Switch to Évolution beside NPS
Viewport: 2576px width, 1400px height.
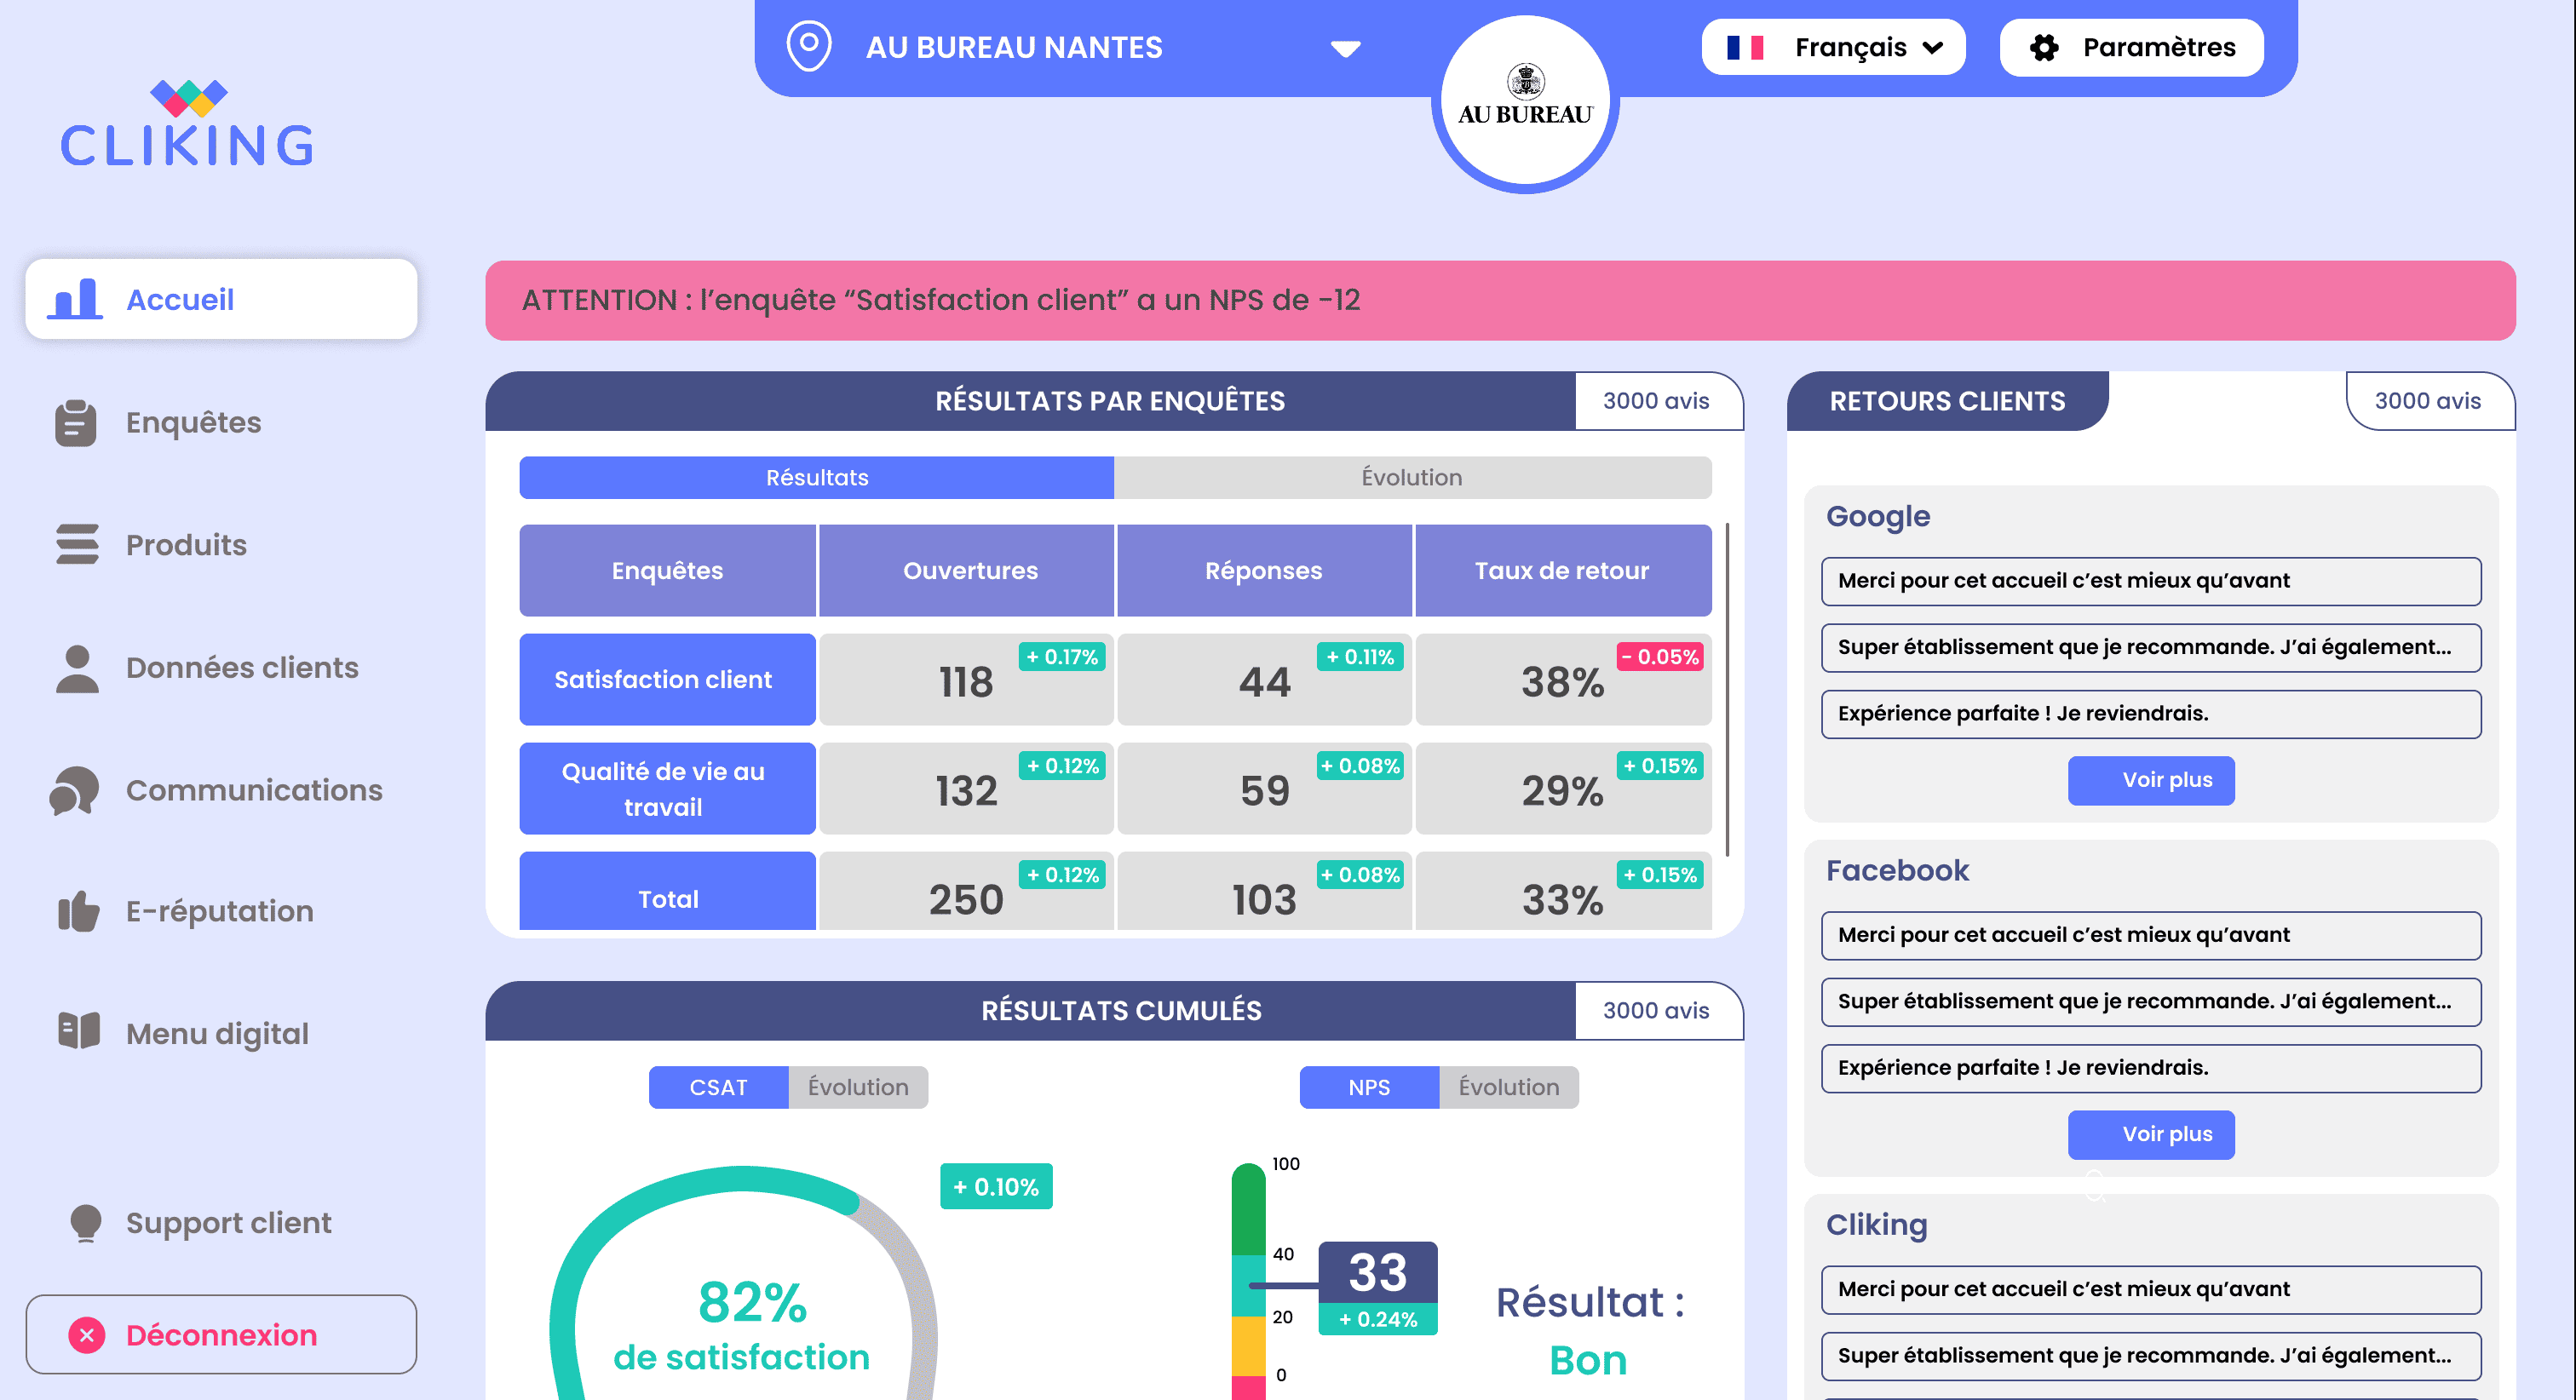[1509, 1087]
